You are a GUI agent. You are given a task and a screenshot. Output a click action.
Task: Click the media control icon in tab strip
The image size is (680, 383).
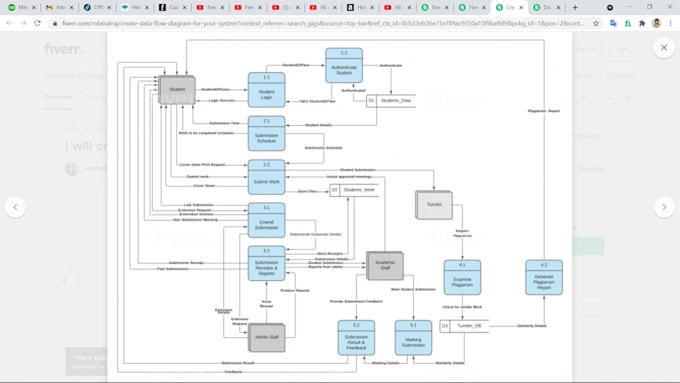(610, 7)
